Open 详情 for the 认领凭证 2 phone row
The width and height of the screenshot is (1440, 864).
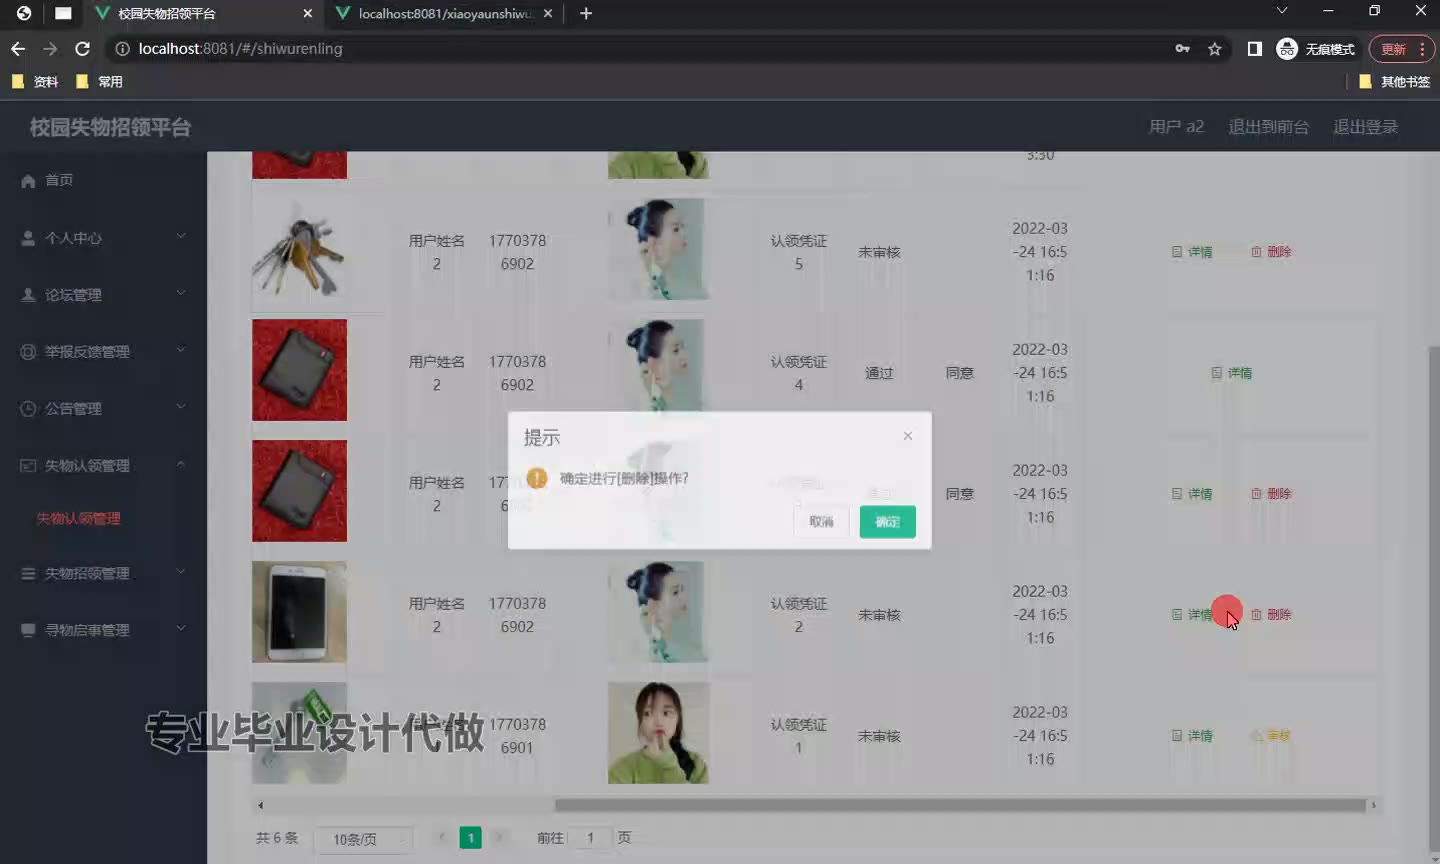(x=1192, y=615)
